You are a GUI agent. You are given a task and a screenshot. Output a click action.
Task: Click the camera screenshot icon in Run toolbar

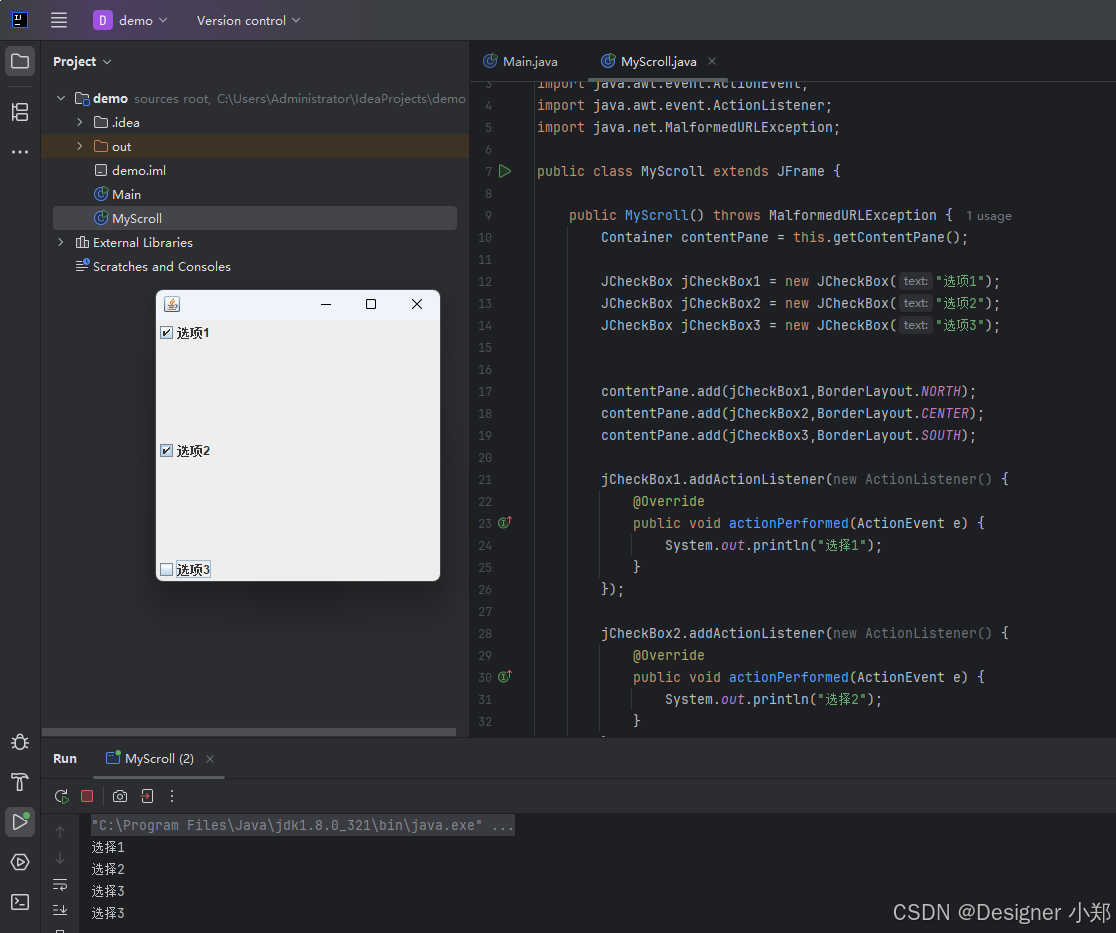click(120, 796)
